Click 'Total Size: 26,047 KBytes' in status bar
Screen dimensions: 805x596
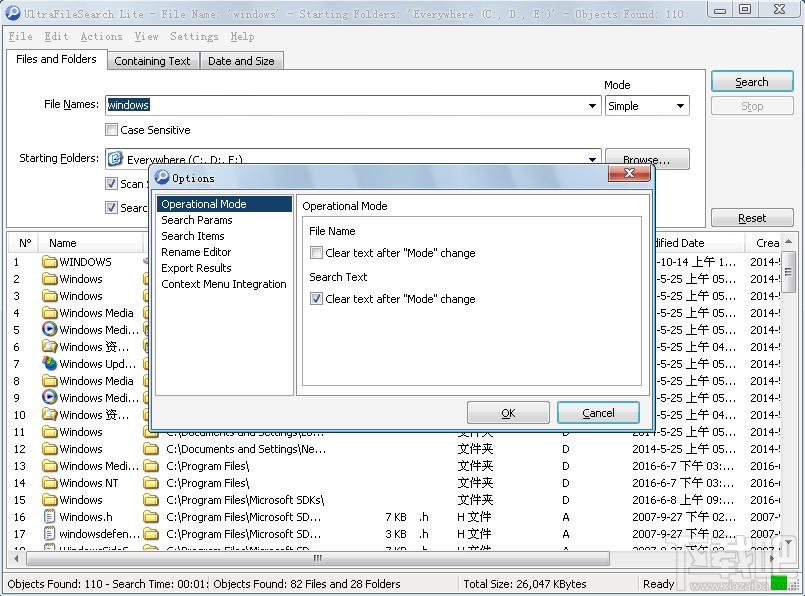point(525,584)
